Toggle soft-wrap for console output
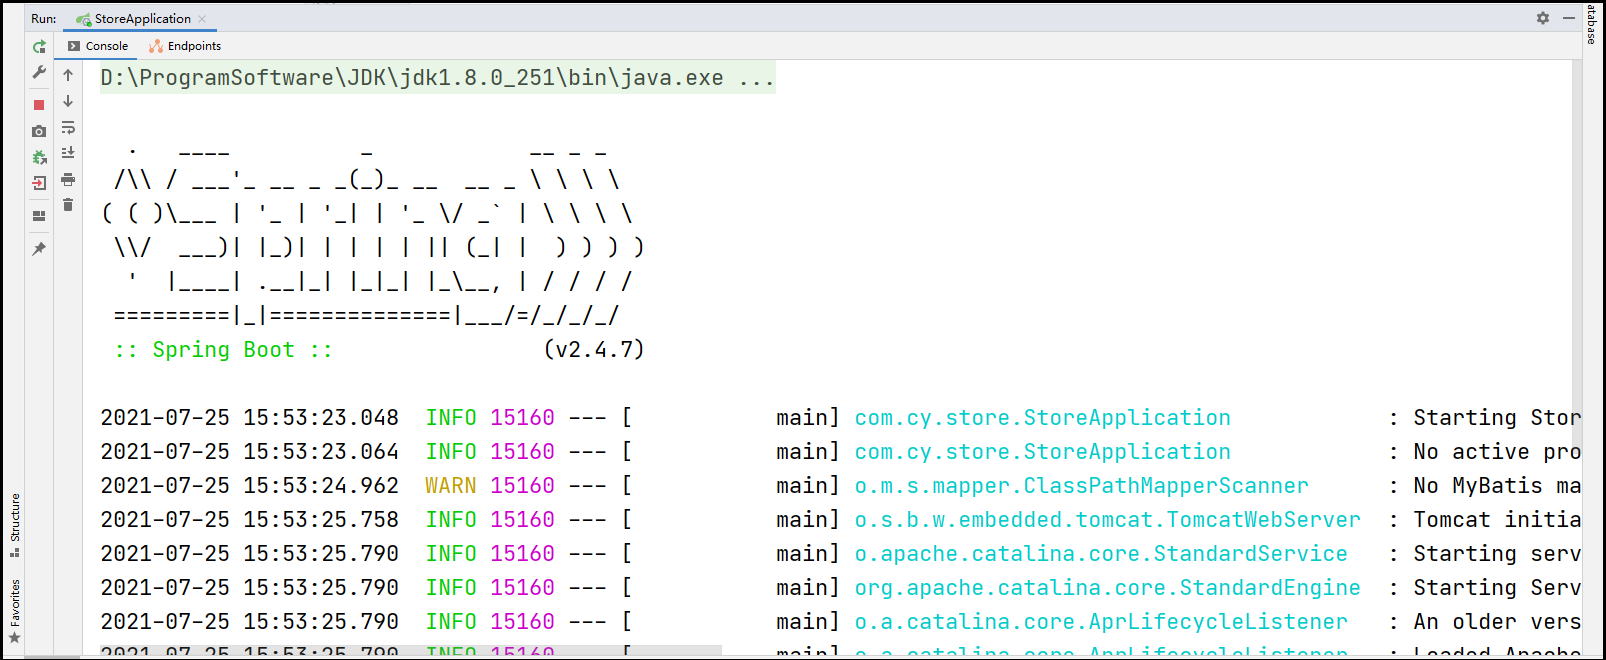The height and width of the screenshot is (660, 1606). pyautogui.click(x=68, y=128)
